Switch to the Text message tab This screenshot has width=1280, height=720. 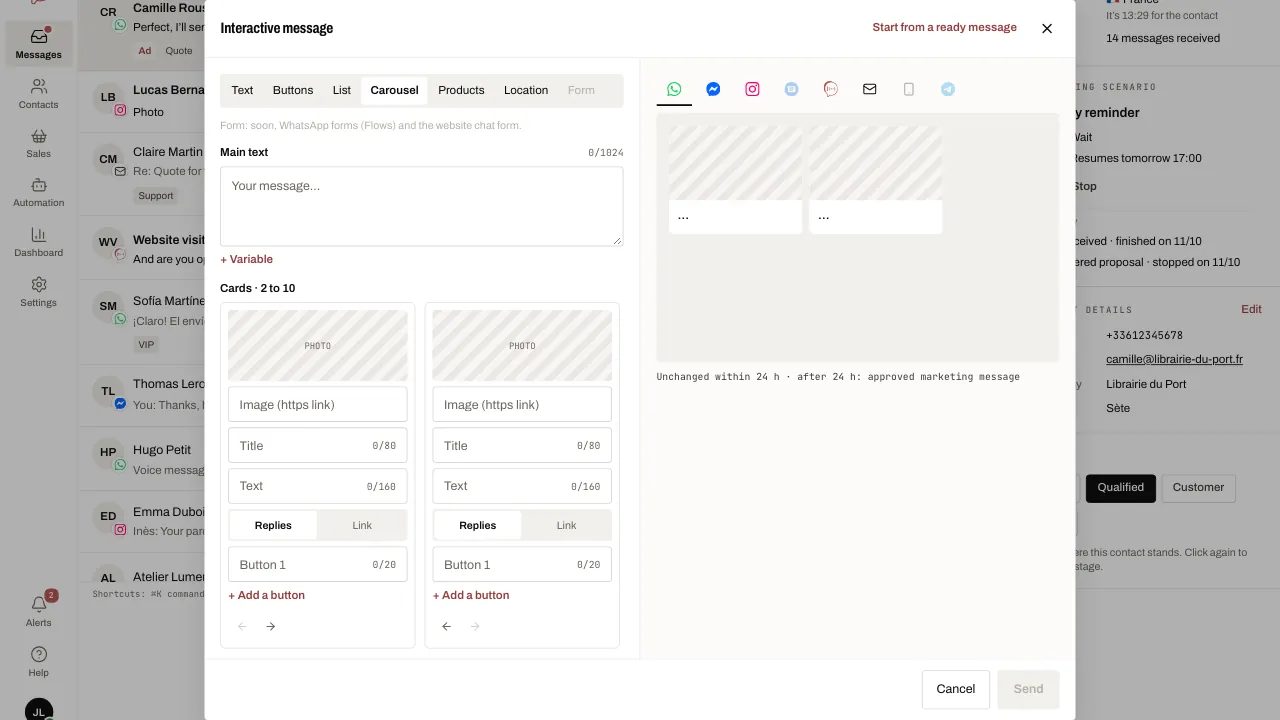pyautogui.click(x=242, y=90)
